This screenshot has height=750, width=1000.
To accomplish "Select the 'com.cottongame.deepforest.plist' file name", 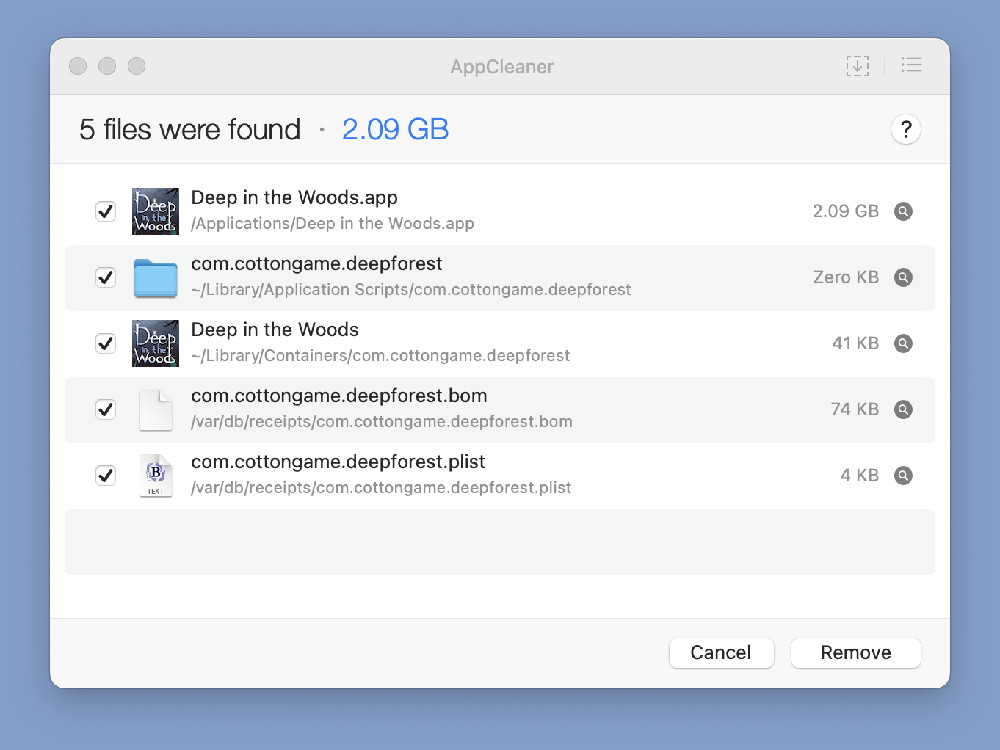I will tap(338, 462).
